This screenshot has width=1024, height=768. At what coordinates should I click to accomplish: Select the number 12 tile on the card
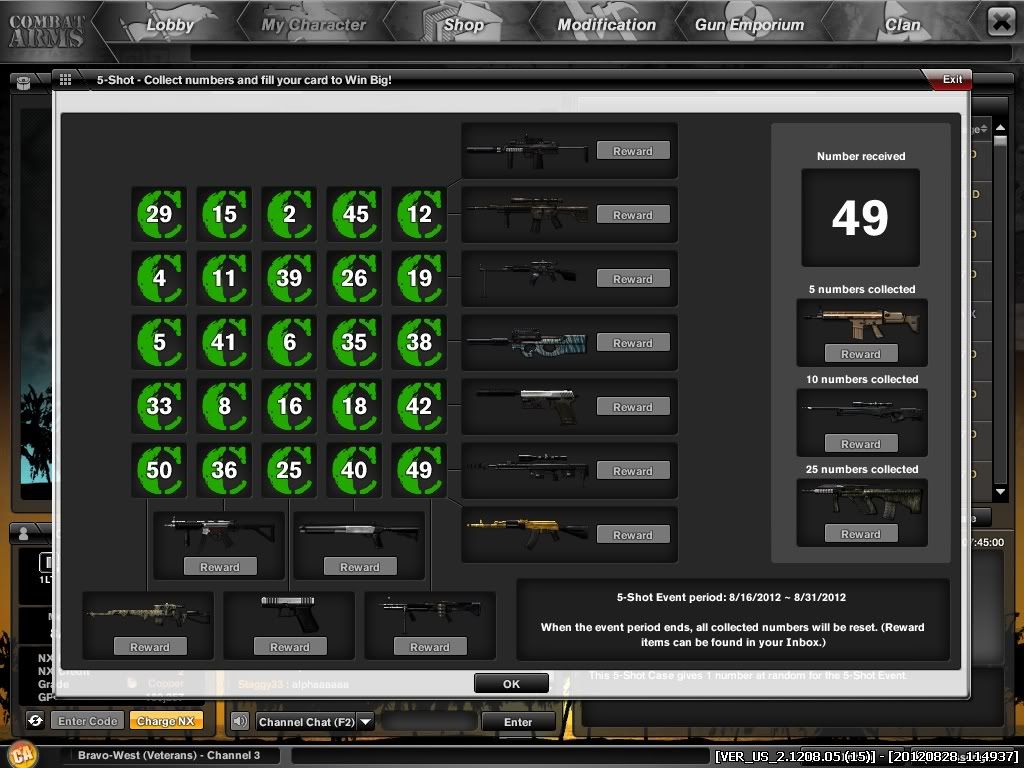[x=419, y=213]
